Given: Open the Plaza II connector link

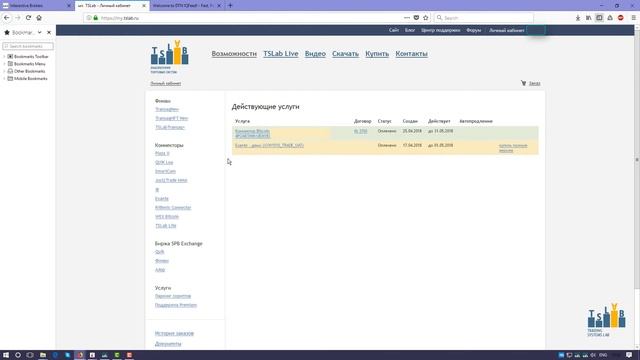Looking at the screenshot, I should 162,153.
